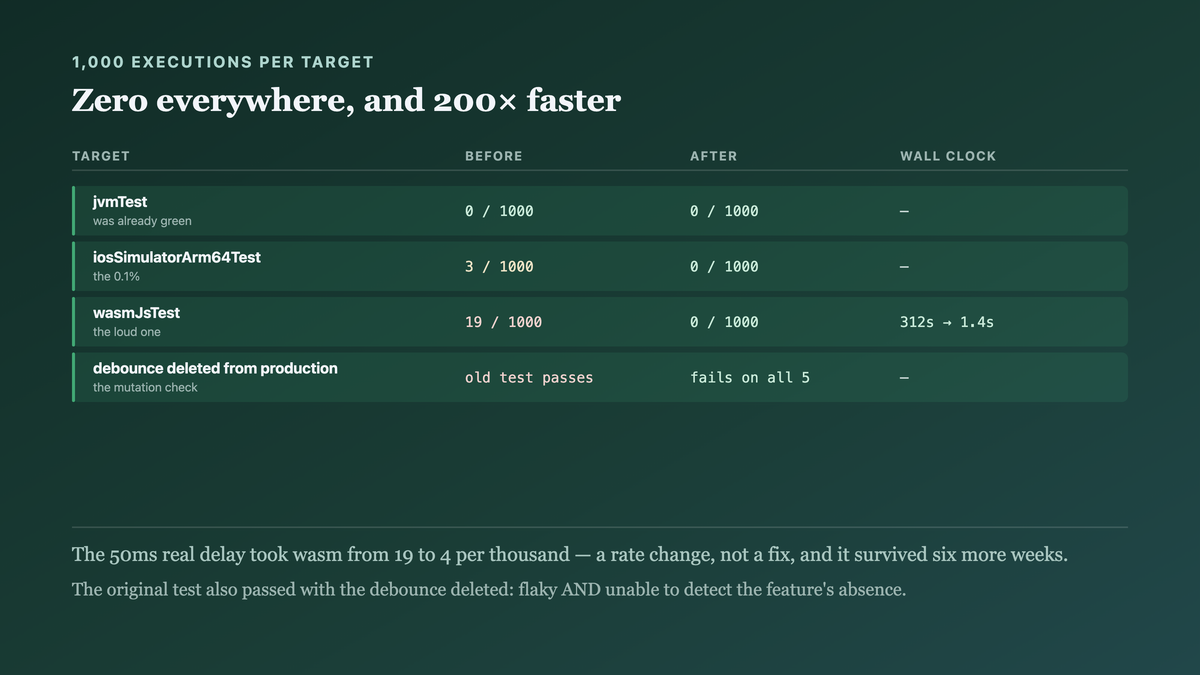1200x675 pixels.
Task: Click the 'the loud one' subtitle
Action: [127, 332]
